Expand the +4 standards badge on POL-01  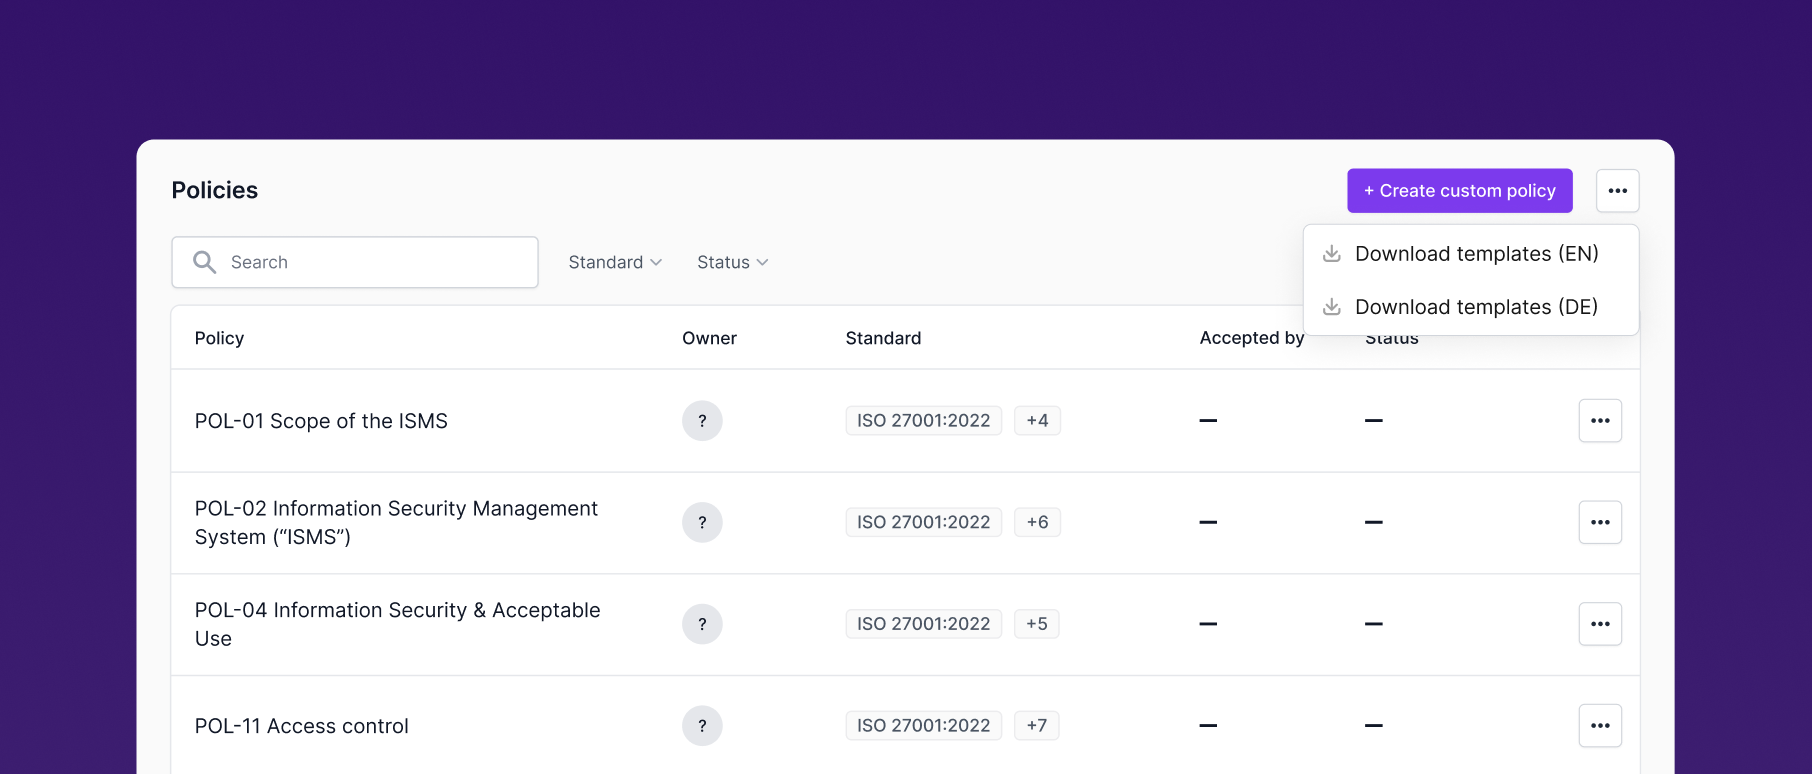tap(1037, 421)
